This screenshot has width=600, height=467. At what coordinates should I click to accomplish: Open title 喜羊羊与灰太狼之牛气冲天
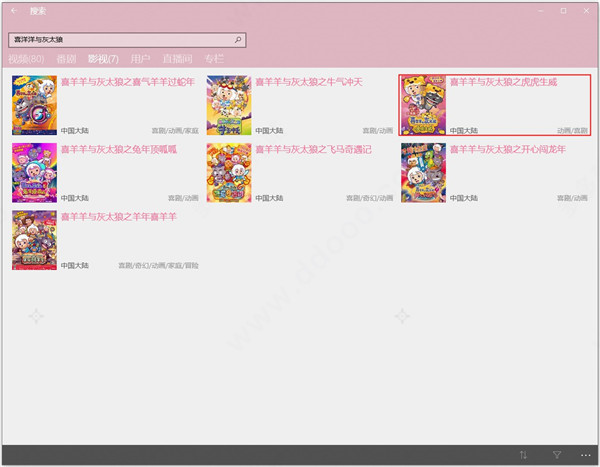(309, 82)
